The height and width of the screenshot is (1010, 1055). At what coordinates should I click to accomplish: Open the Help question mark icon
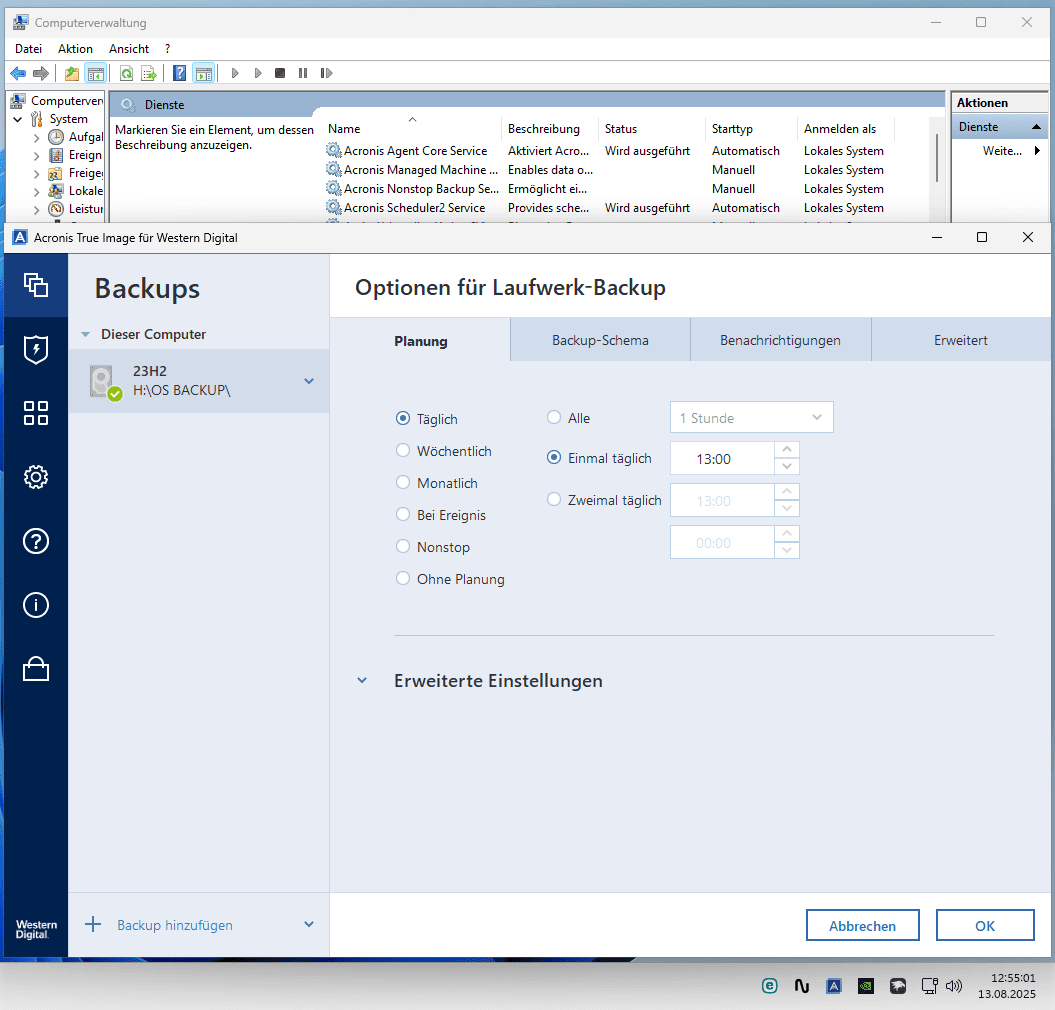36,541
